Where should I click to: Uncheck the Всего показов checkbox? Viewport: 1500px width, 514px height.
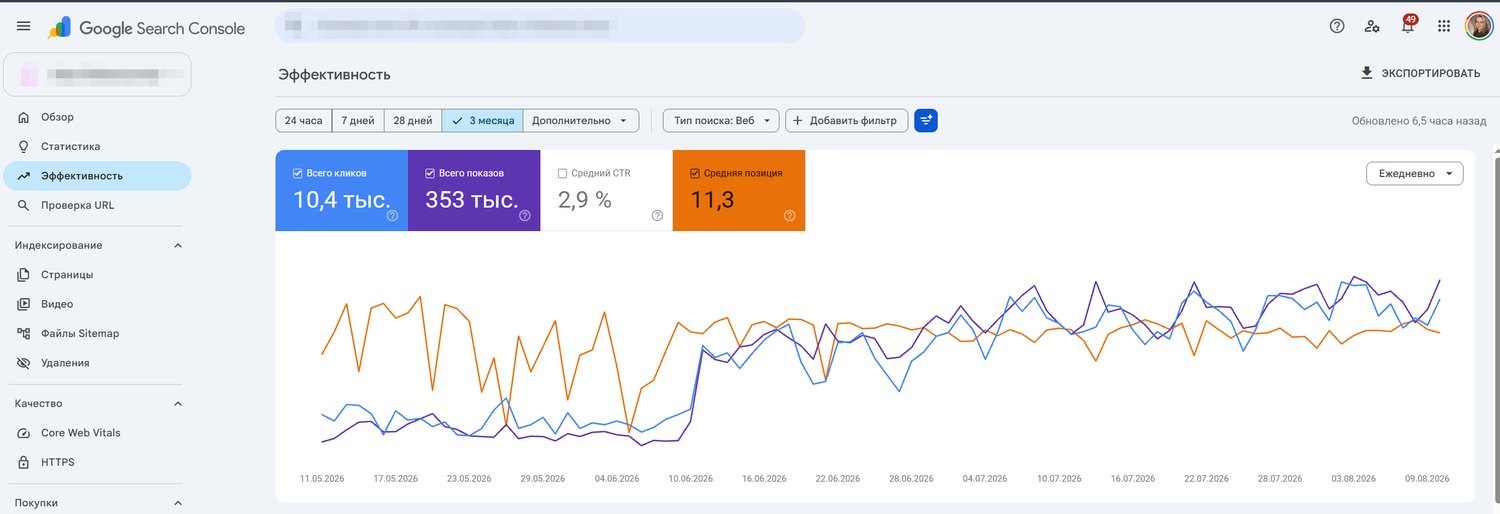(x=430, y=173)
